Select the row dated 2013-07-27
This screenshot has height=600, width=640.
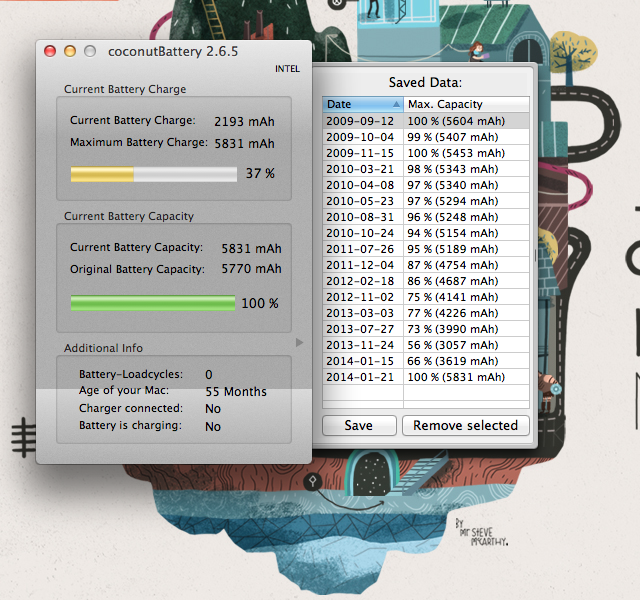(426, 329)
